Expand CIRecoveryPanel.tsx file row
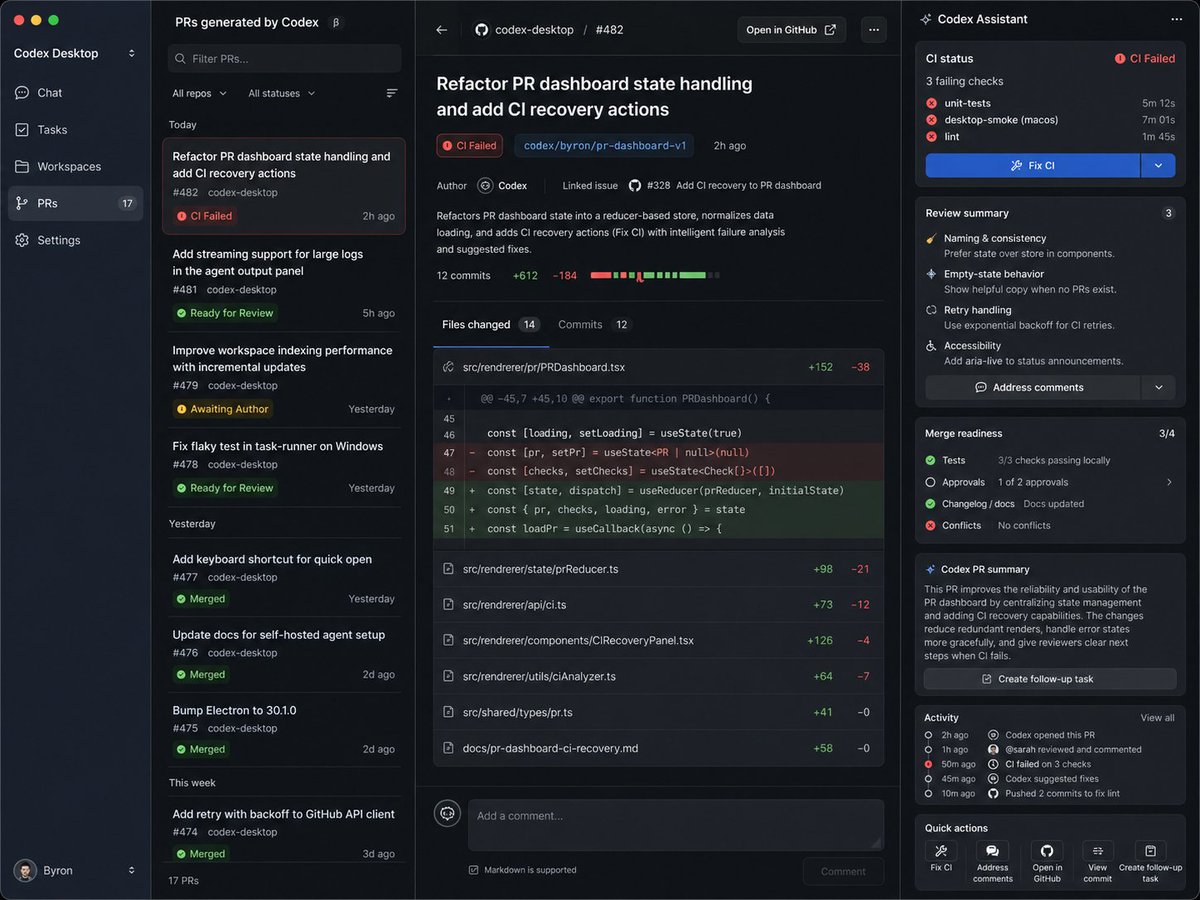1200x900 pixels. pyautogui.click(x=658, y=640)
